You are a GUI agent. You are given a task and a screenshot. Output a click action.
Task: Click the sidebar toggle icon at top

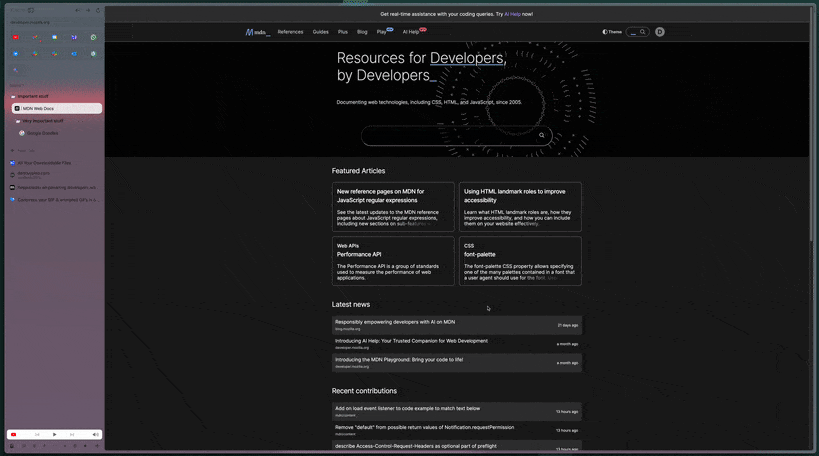31,10
